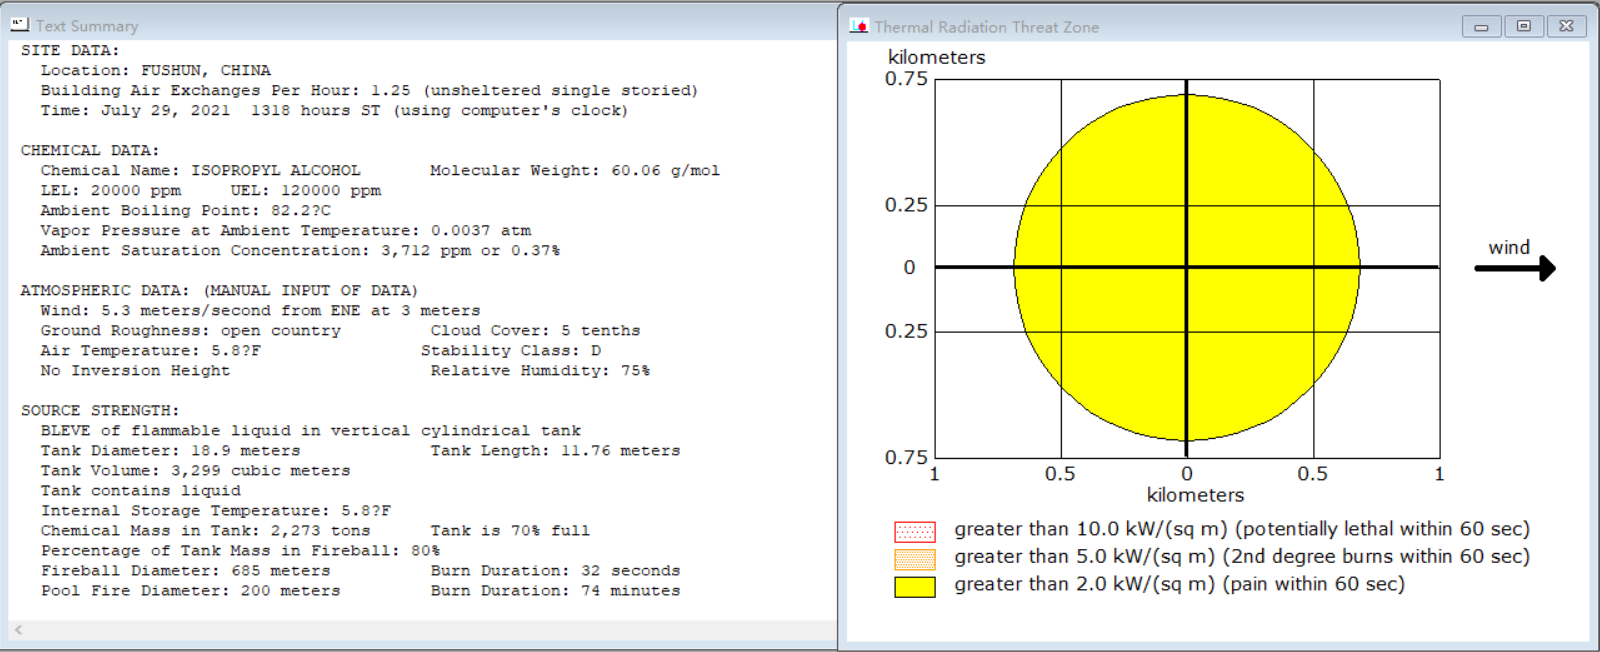Click 'Stability Class: D' text
The height and width of the screenshot is (652, 1600).
pyautogui.click(x=511, y=350)
